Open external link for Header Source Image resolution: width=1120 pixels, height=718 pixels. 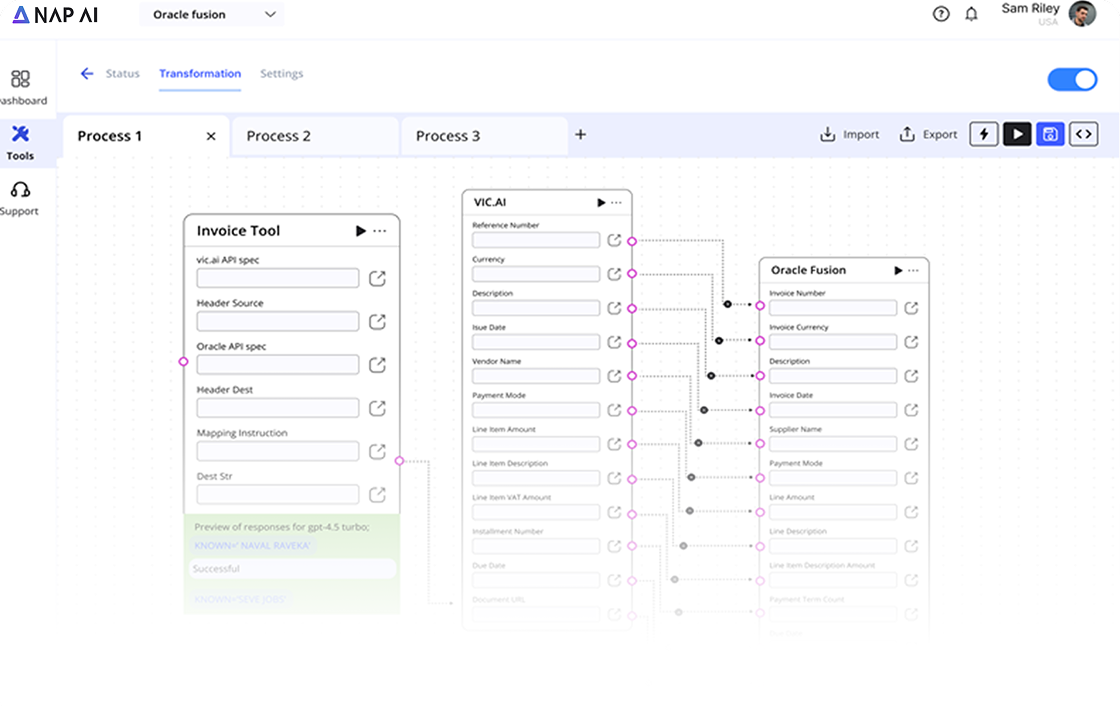pyautogui.click(x=377, y=322)
